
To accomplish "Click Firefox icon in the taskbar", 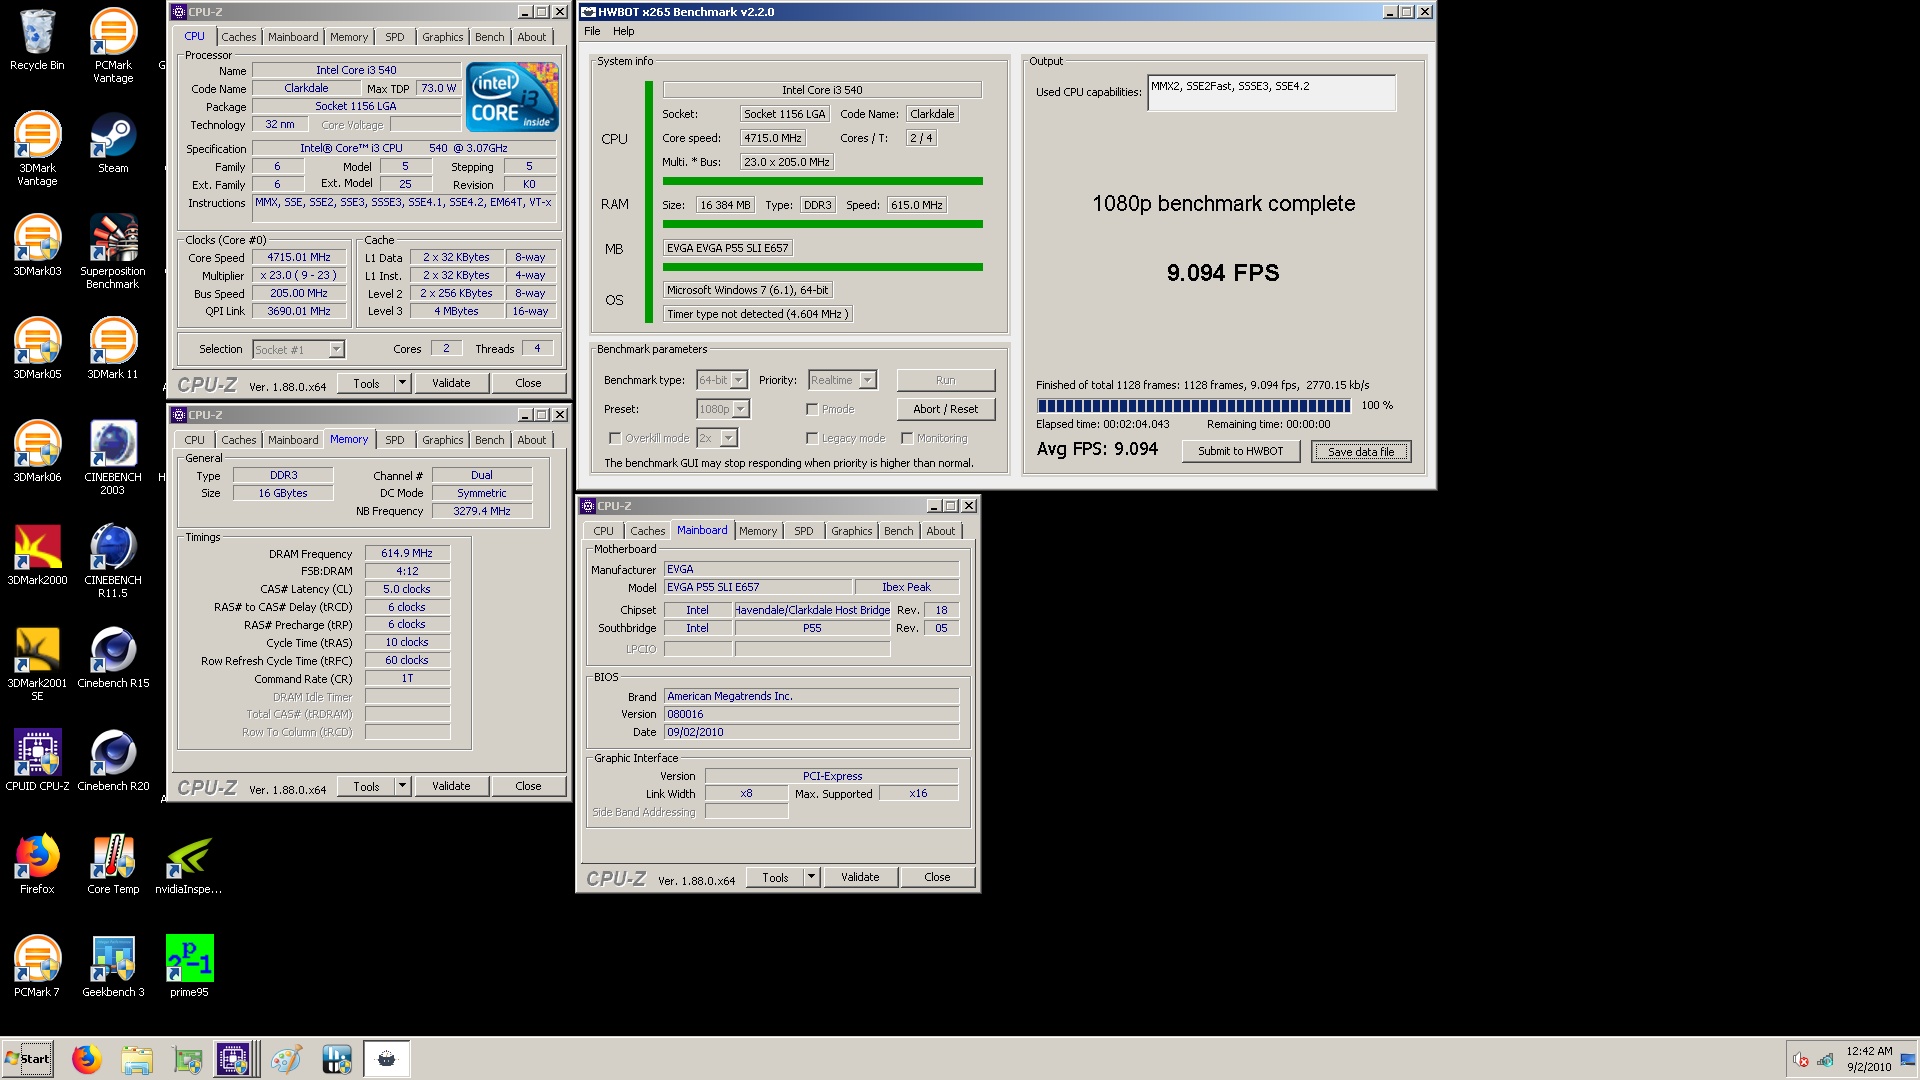I will point(86,1059).
